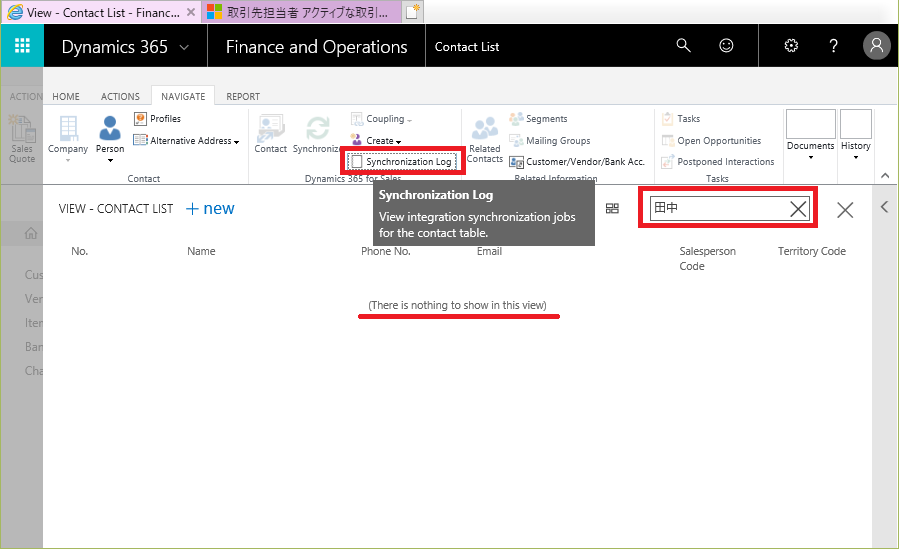899x549 pixels.
Task: Open Postponed Interactions
Action: (718, 162)
